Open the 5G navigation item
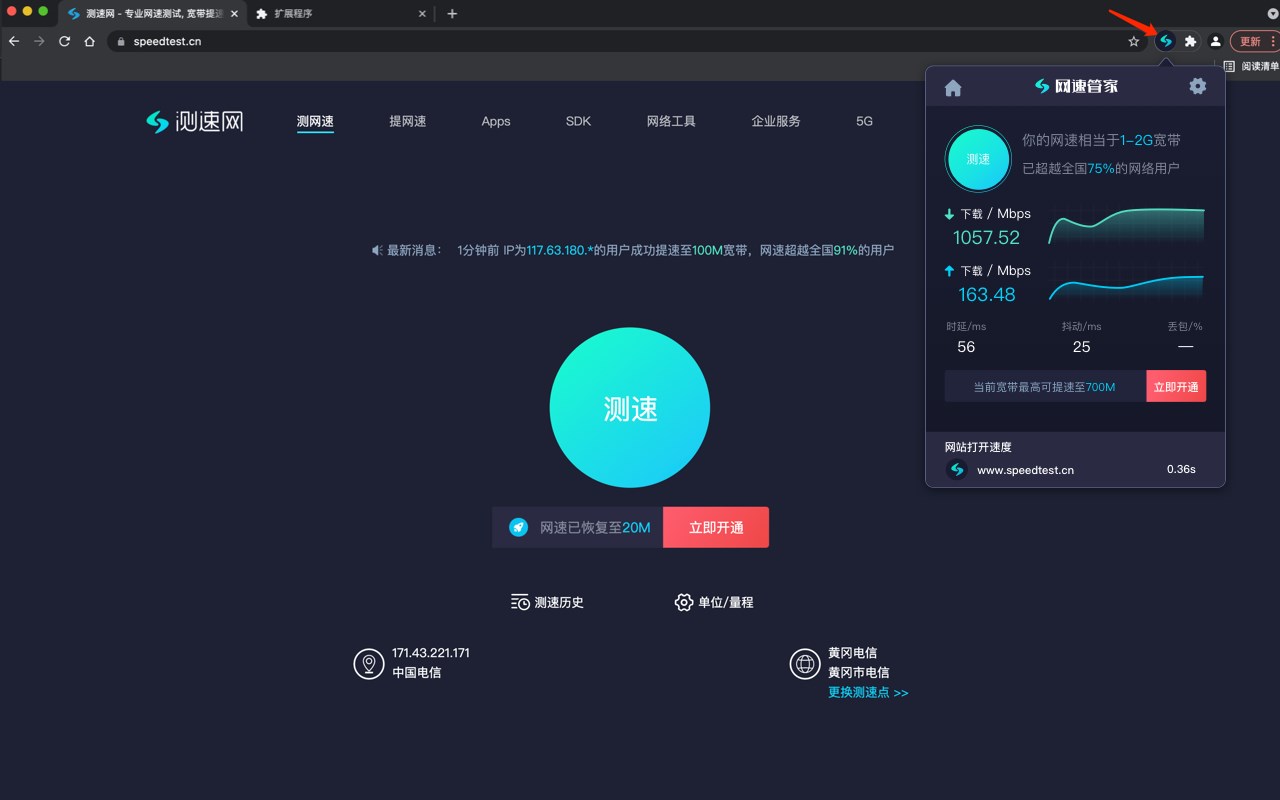Viewport: 1280px width, 800px height. [x=864, y=121]
